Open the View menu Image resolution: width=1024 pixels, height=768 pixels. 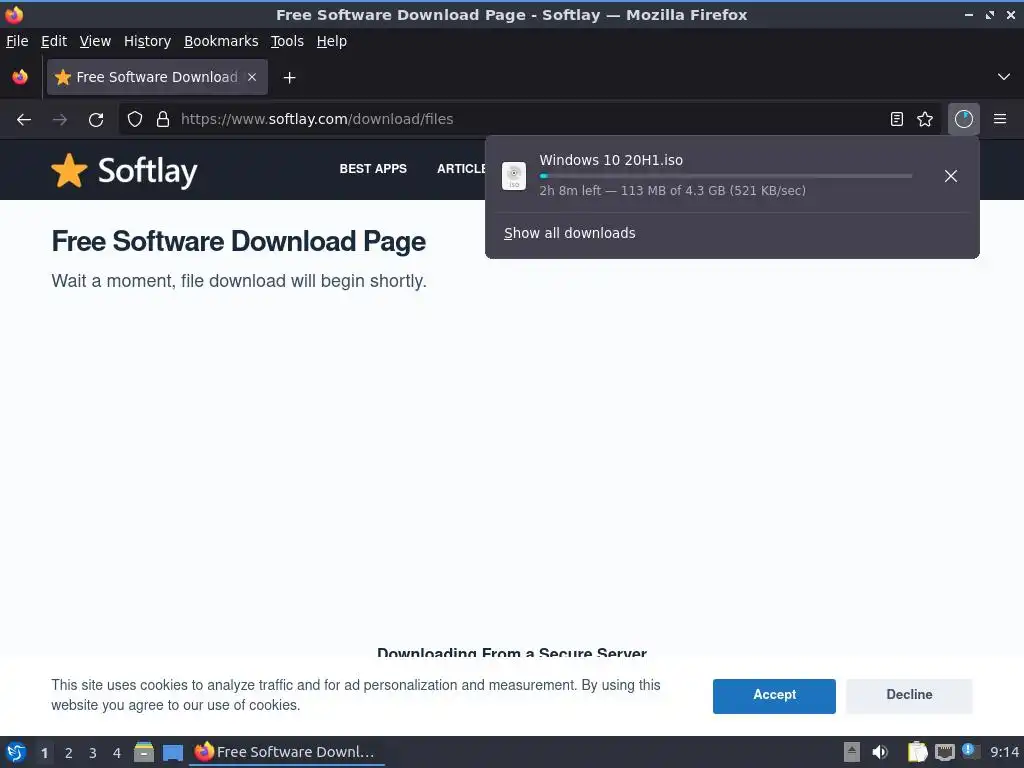click(95, 41)
